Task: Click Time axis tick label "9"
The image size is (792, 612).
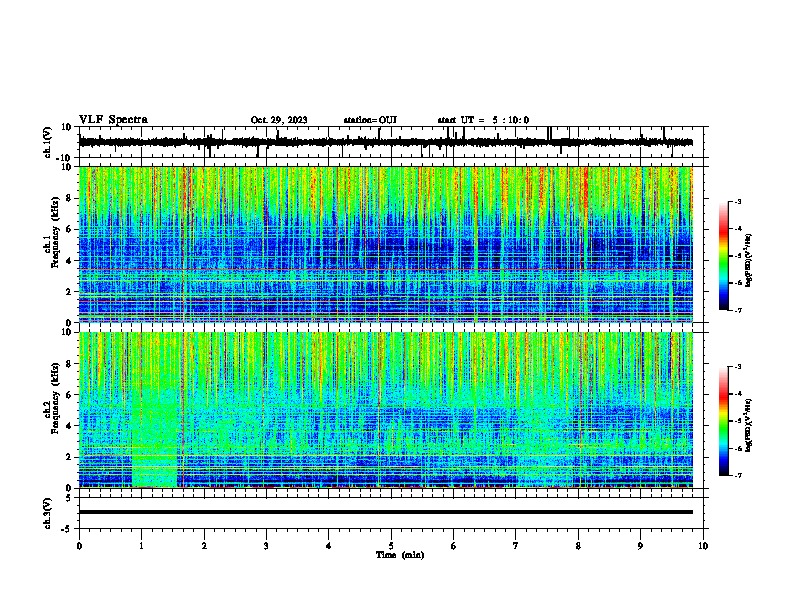Action: pyautogui.click(x=640, y=546)
